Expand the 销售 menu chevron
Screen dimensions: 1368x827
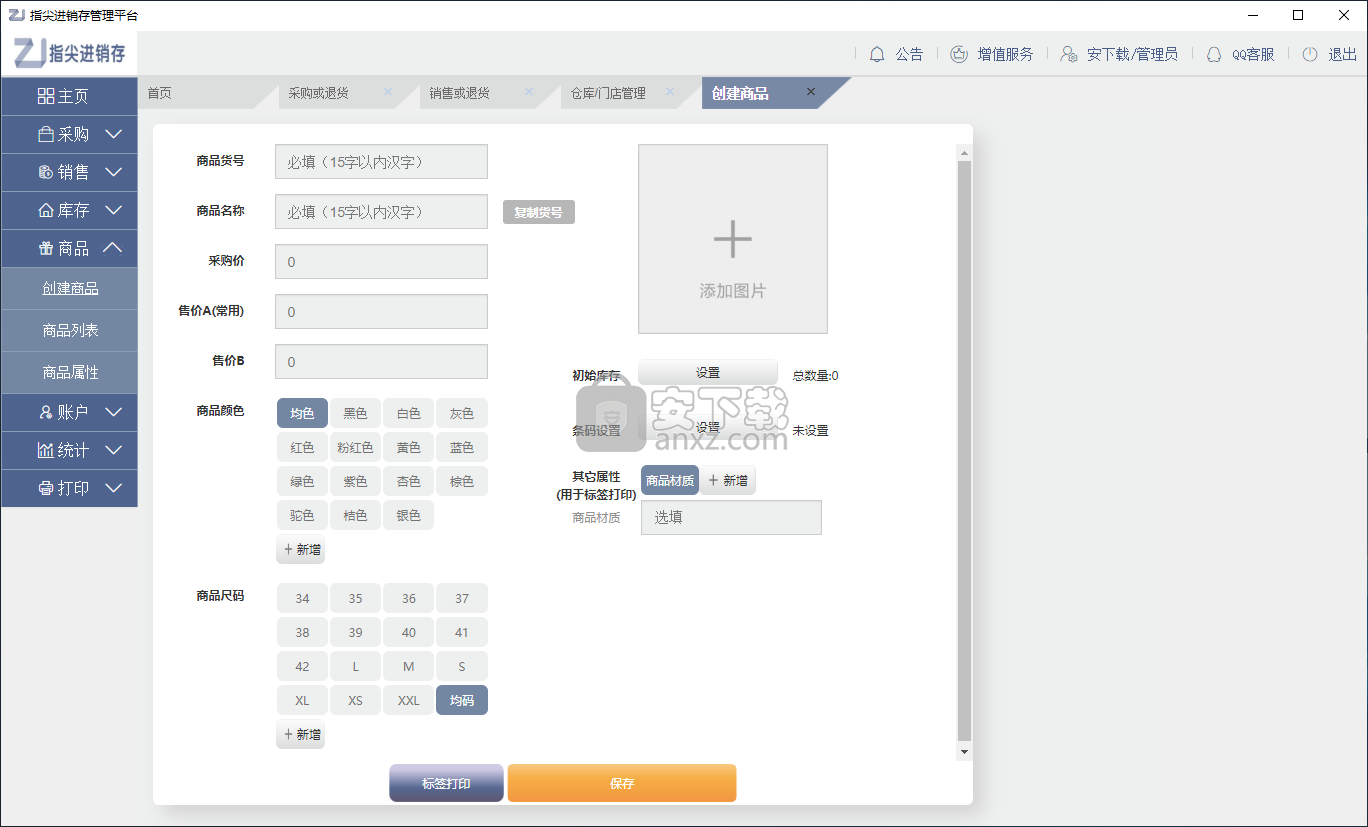(113, 172)
